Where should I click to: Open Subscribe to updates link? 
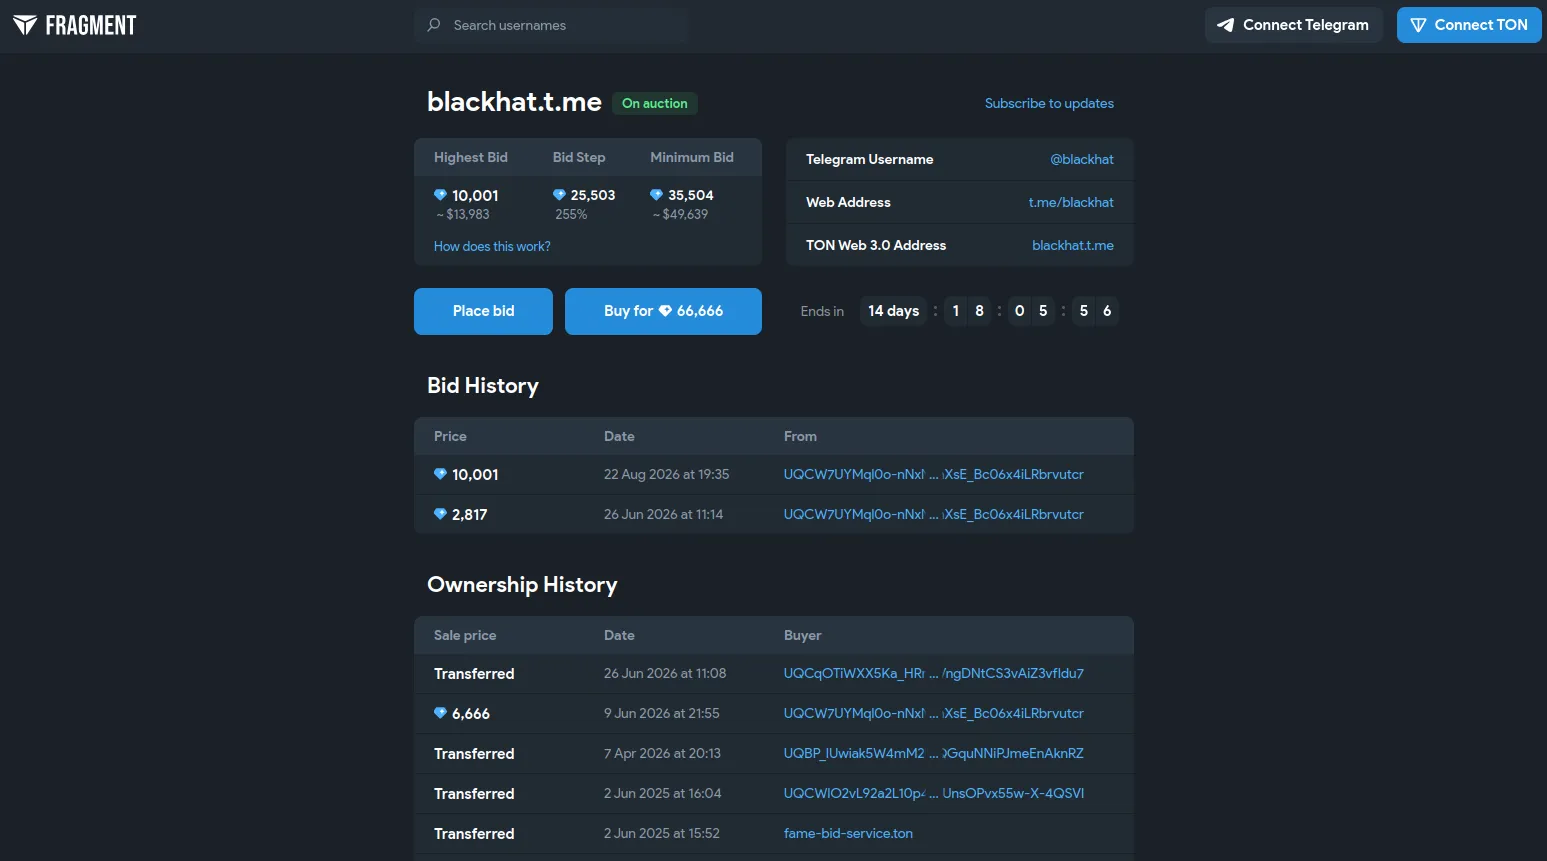click(x=1049, y=103)
